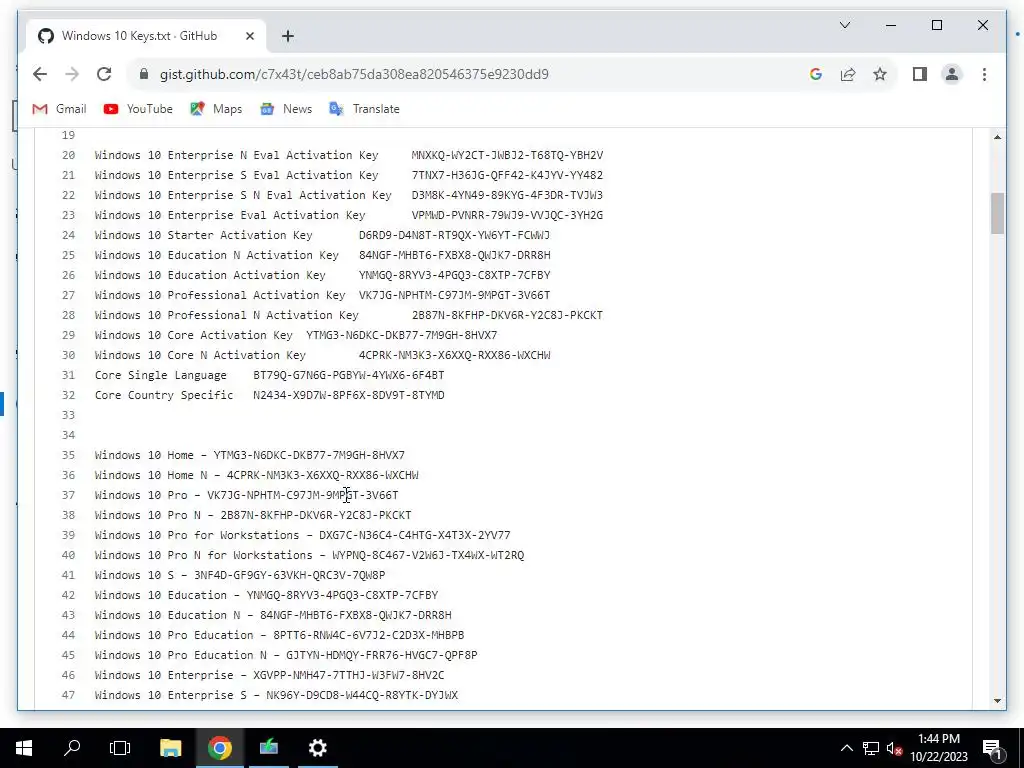This screenshot has height=768, width=1024.
Task: Click key N2434-X9D7W-8PF6X-8DV9T-8TYMD
Action: [x=349, y=395]
